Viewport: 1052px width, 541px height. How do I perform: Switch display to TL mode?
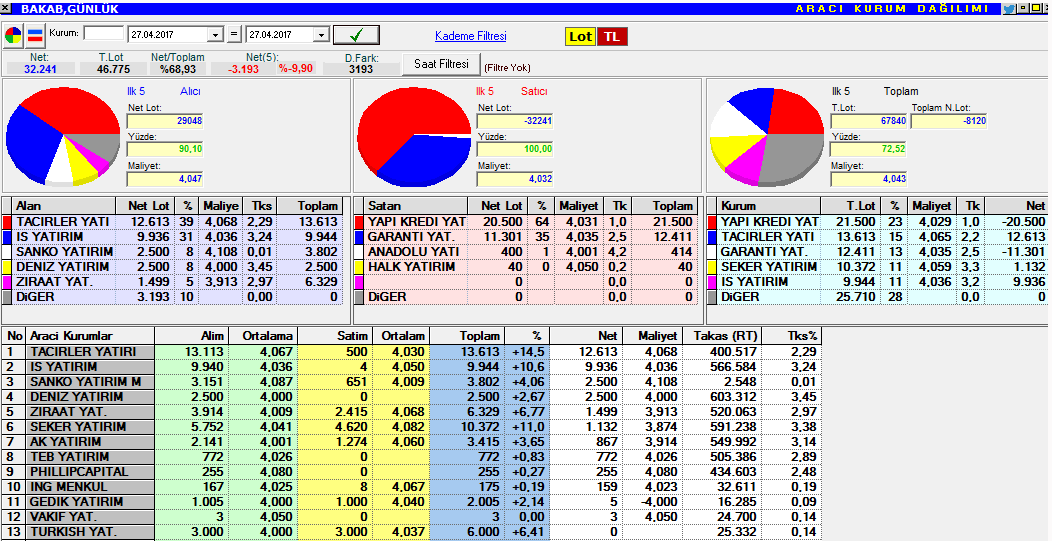coord(612,37)
